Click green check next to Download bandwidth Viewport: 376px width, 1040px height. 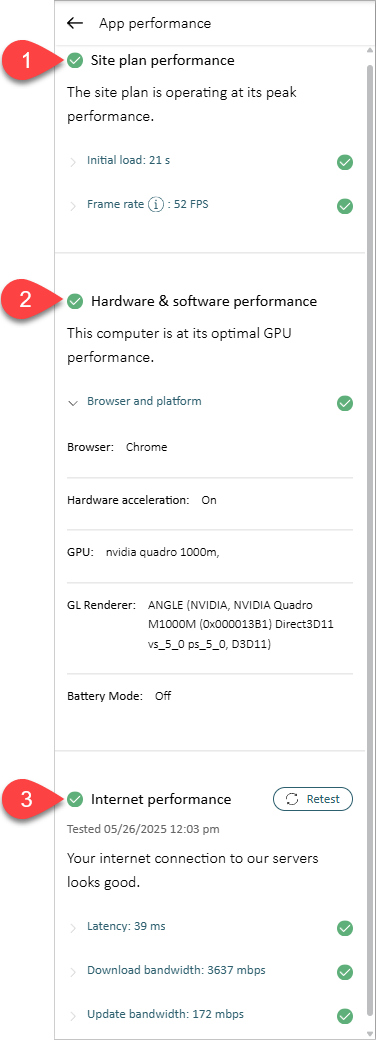(x=345, y=972)
